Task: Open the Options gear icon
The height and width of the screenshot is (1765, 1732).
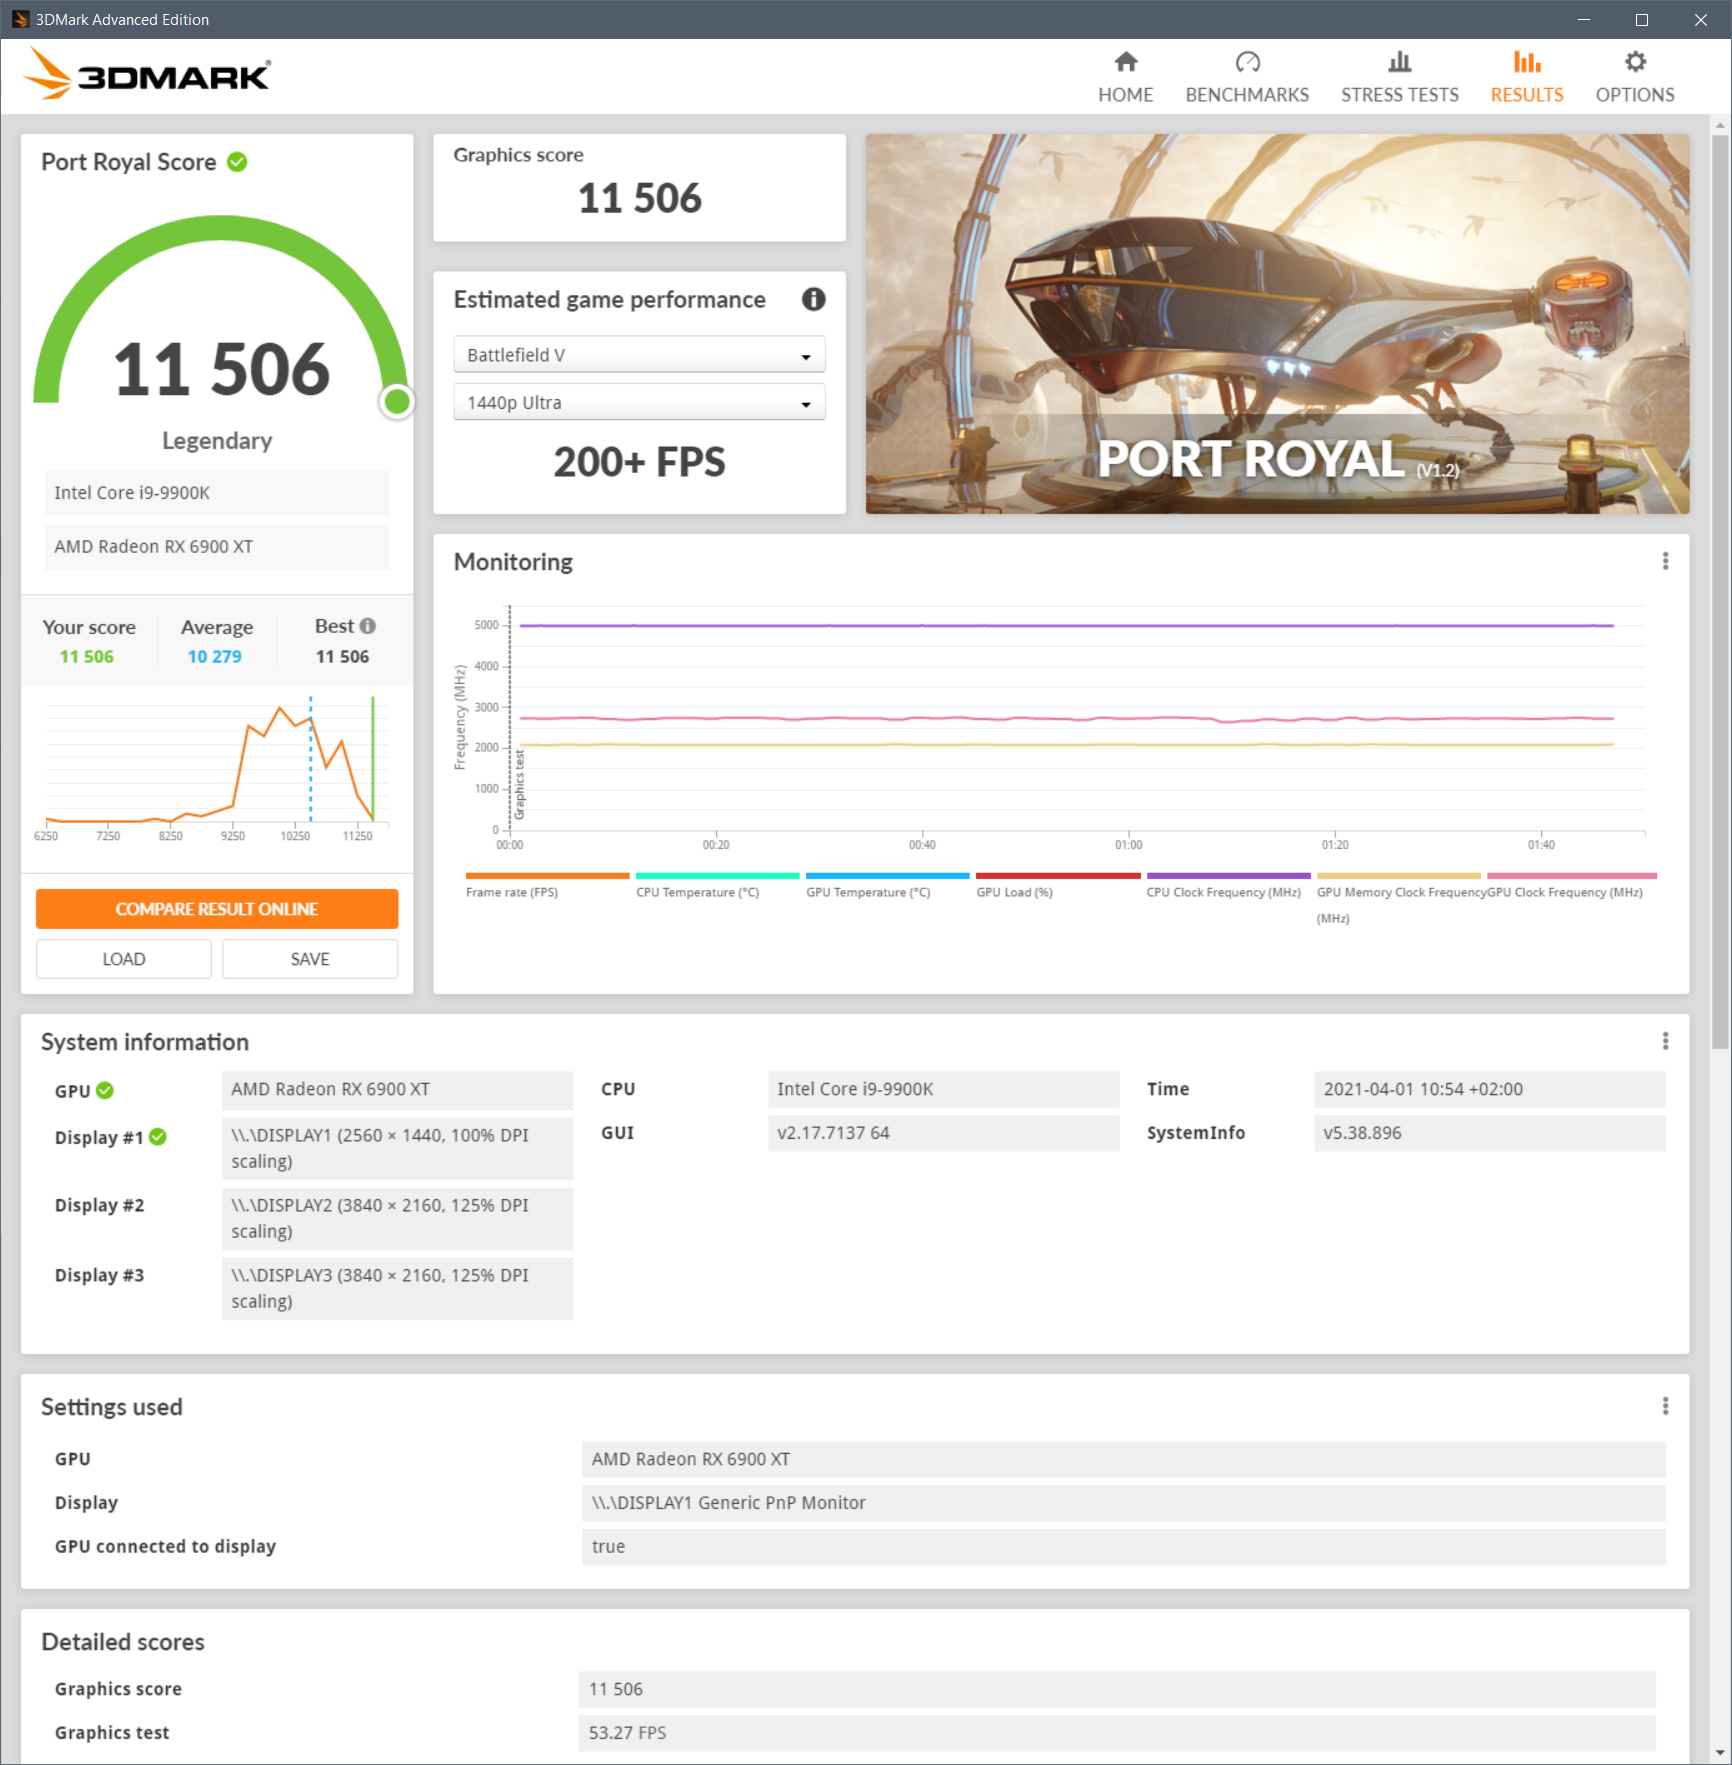Action: pyautogui.click(x=1635, y=62)
